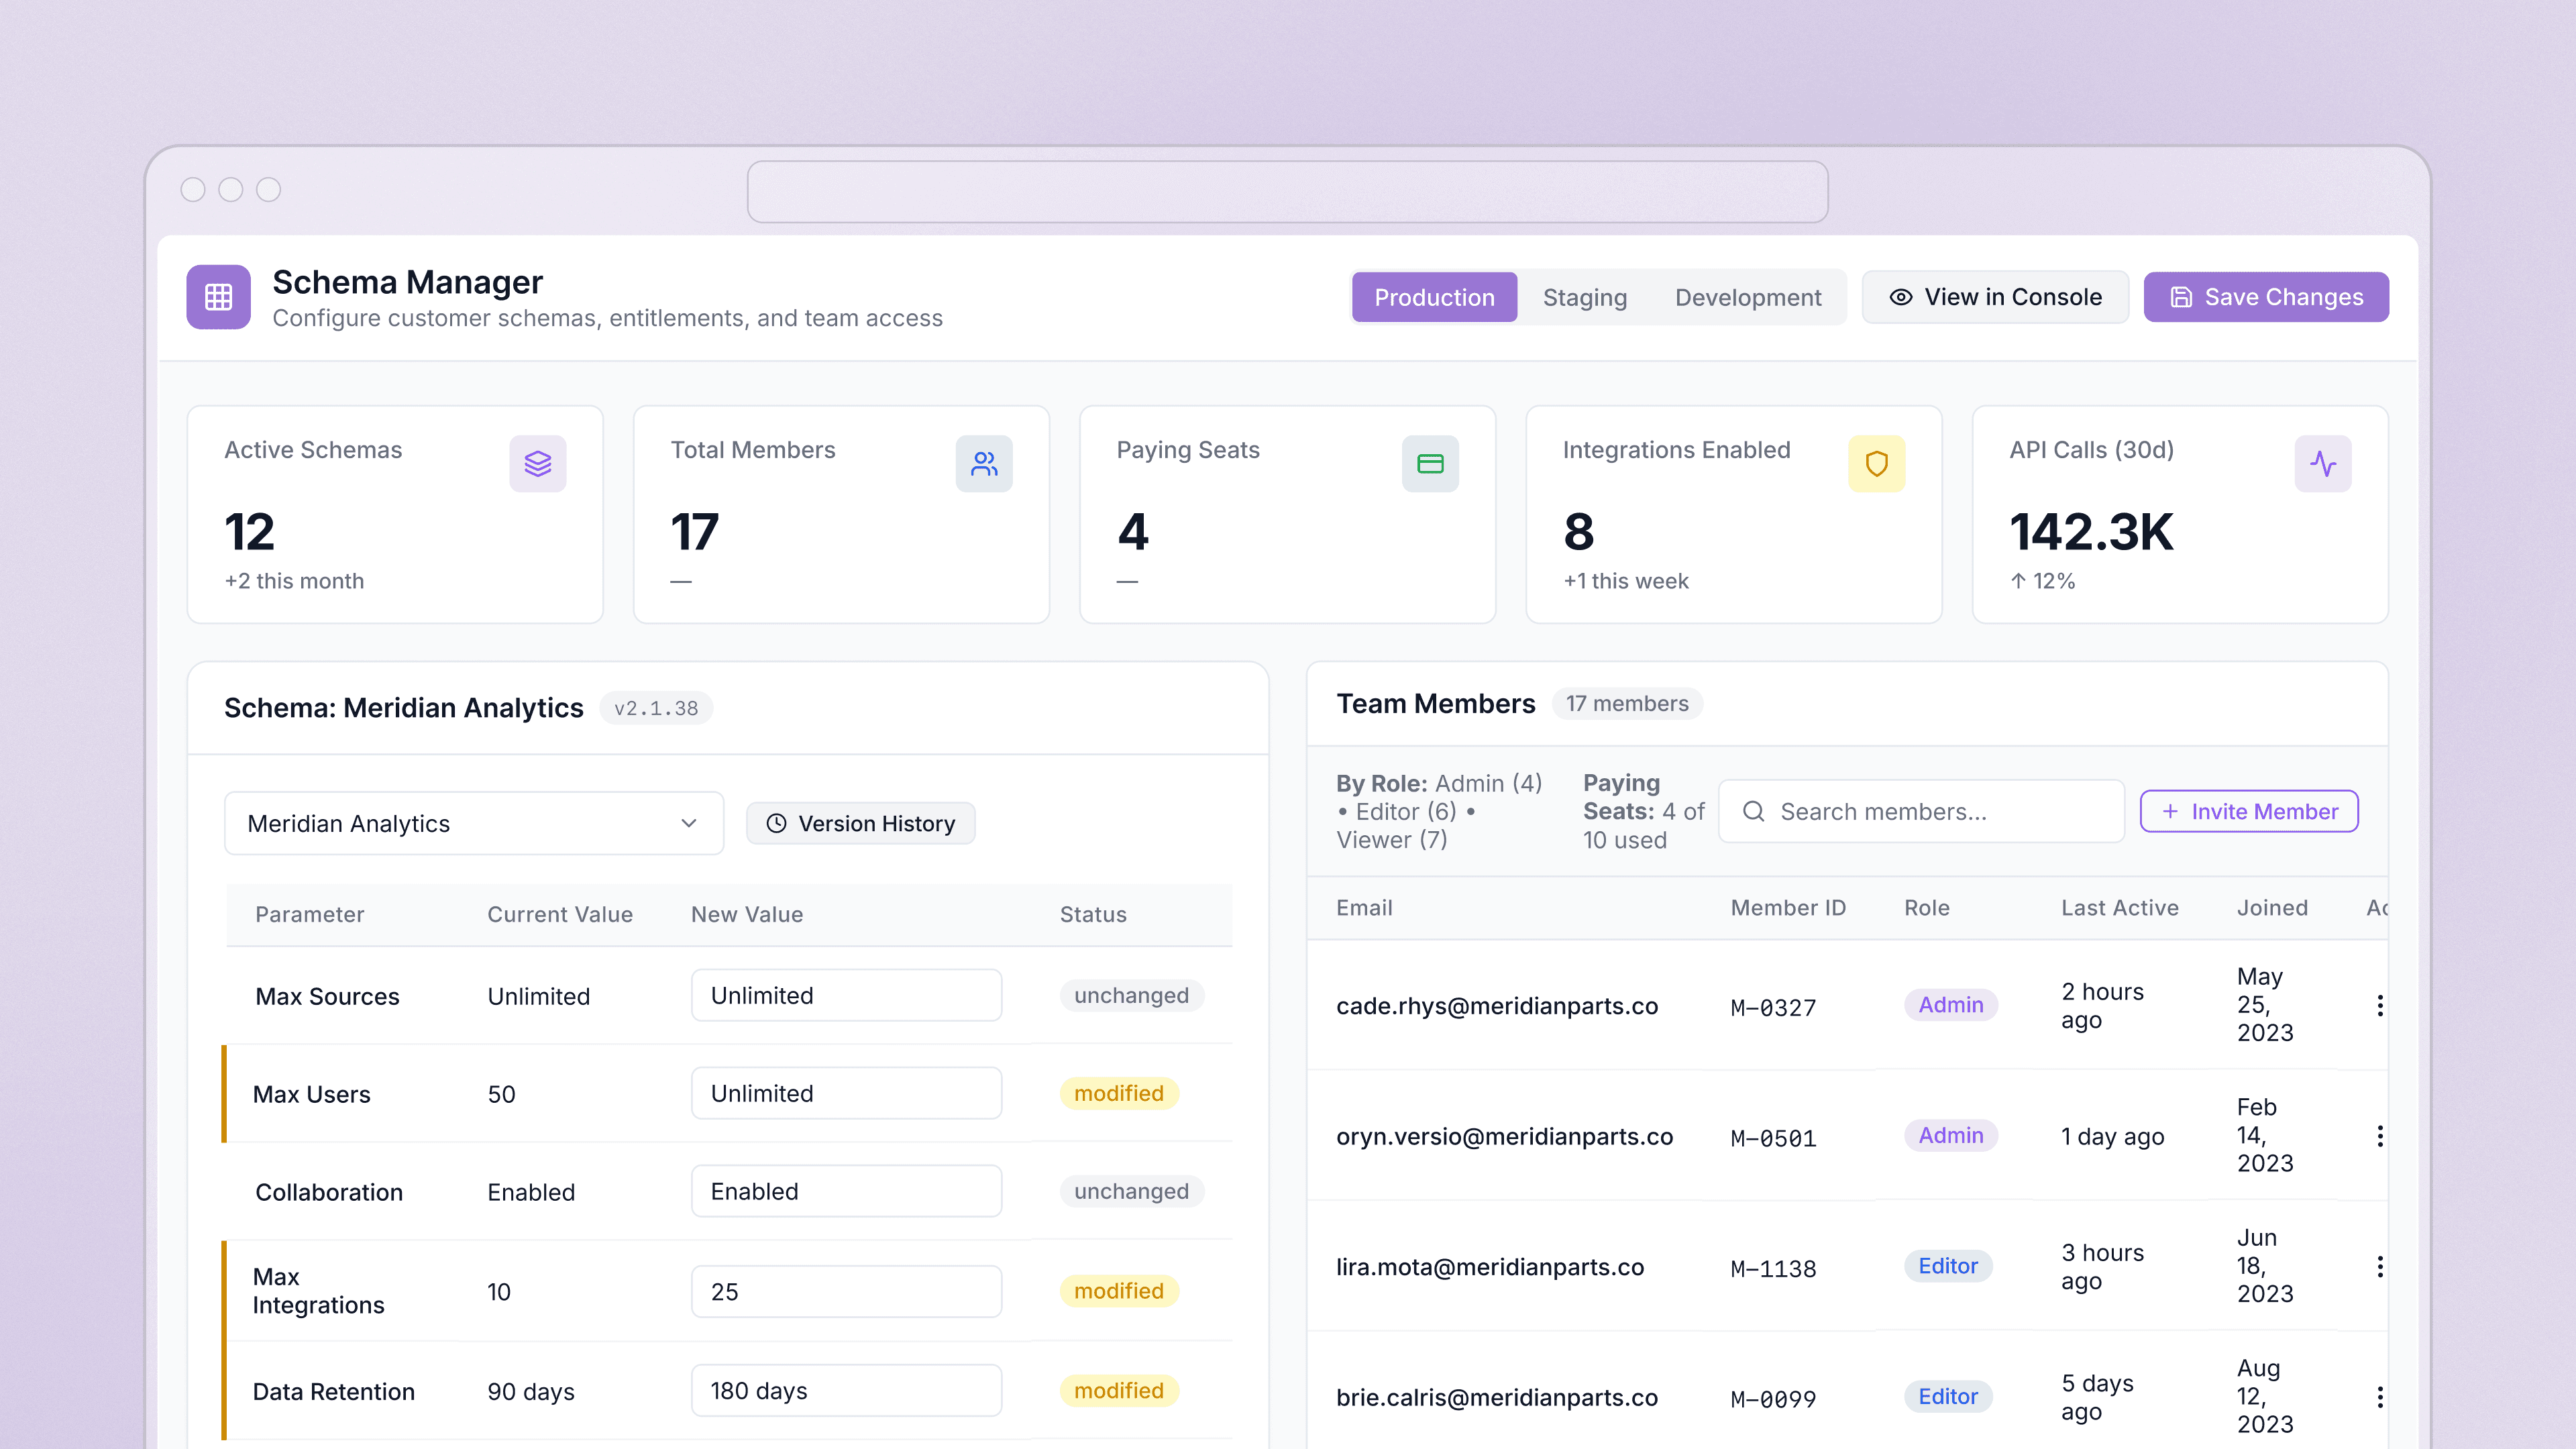This screenshot has width=2576, height=1449.
Task: Click the Editor role badge for lira.mota
Action: tap(1947, 1266)
